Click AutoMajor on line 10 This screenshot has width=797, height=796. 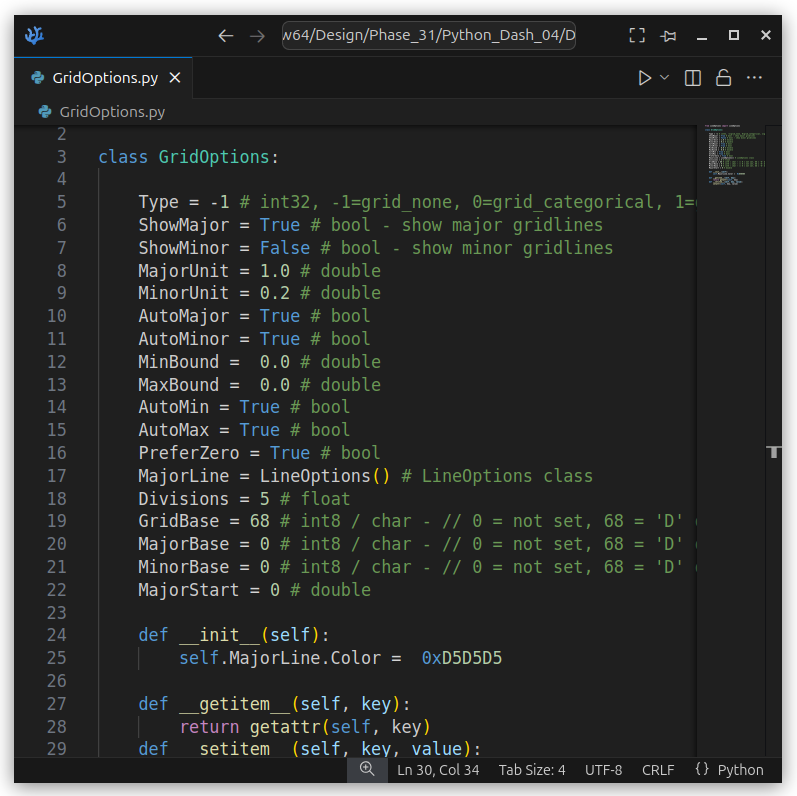click(184, 316)
